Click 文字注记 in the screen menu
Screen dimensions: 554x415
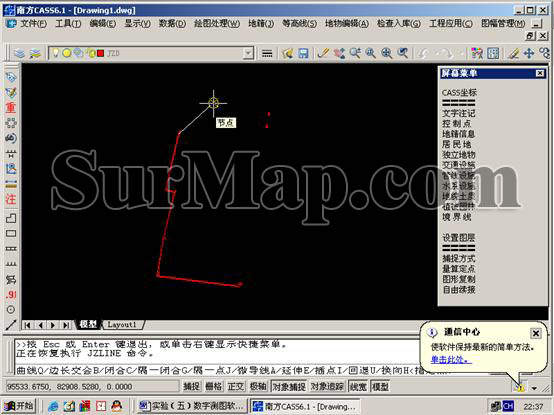[x=459, y=113]
